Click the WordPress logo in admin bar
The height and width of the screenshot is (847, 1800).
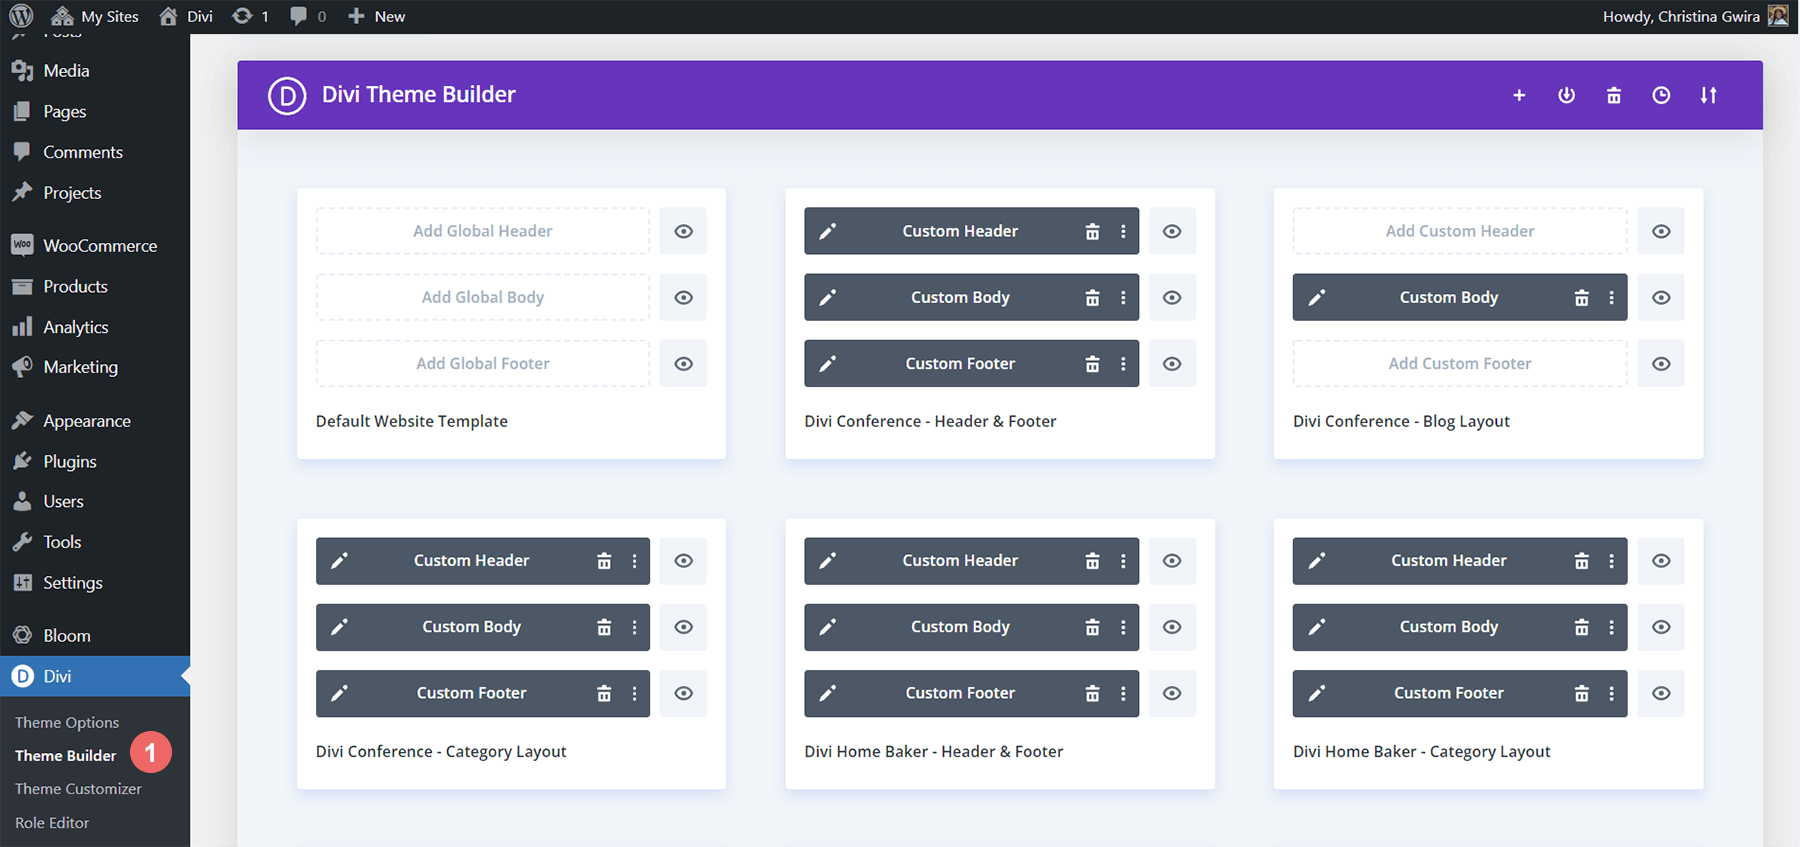pos(21,16)
